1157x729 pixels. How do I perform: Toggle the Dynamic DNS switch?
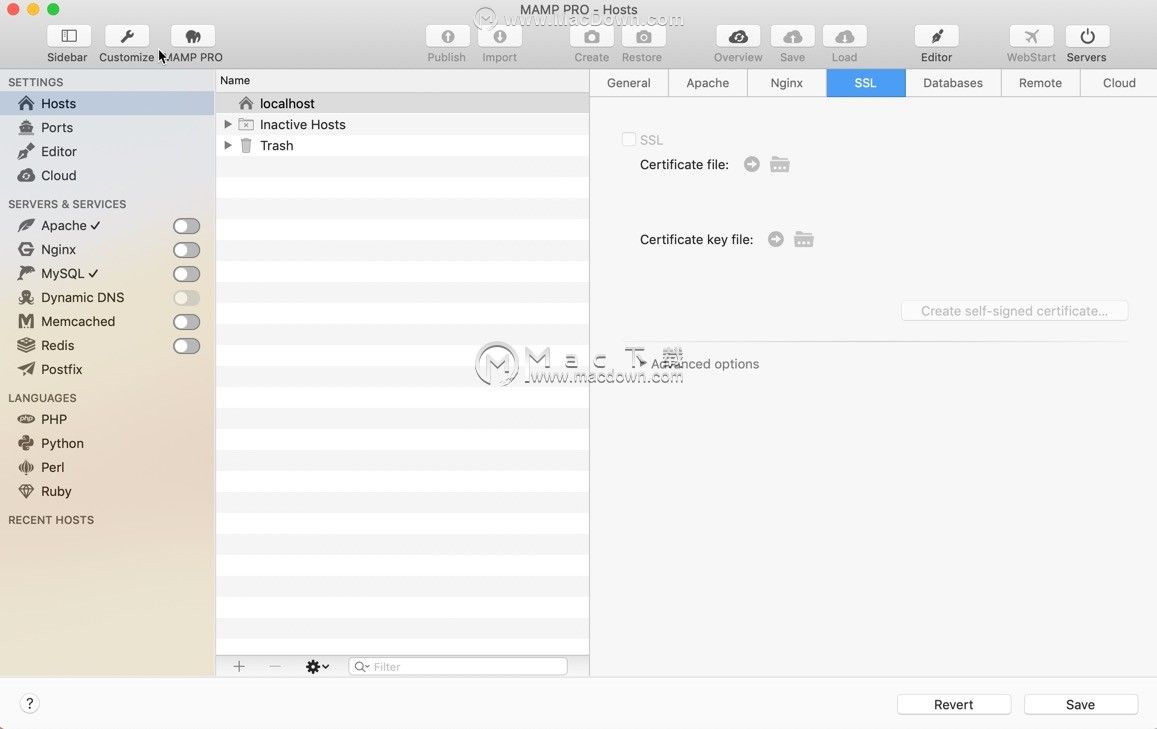point(187,298)
